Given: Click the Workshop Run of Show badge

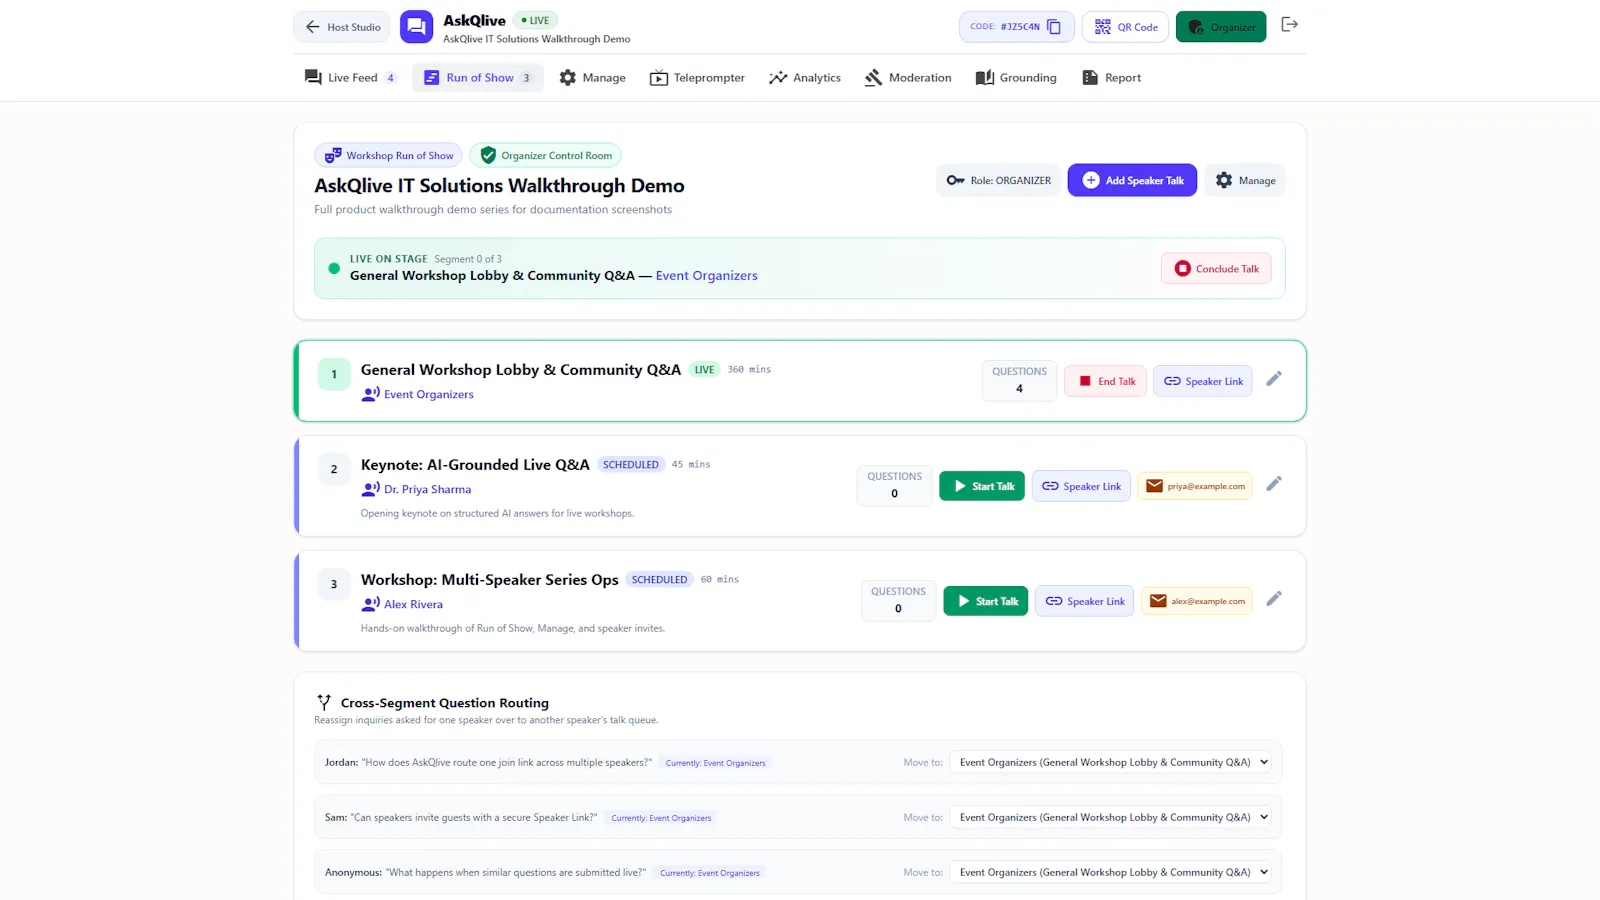Looking at the screenshot, I should click(388, 155).
